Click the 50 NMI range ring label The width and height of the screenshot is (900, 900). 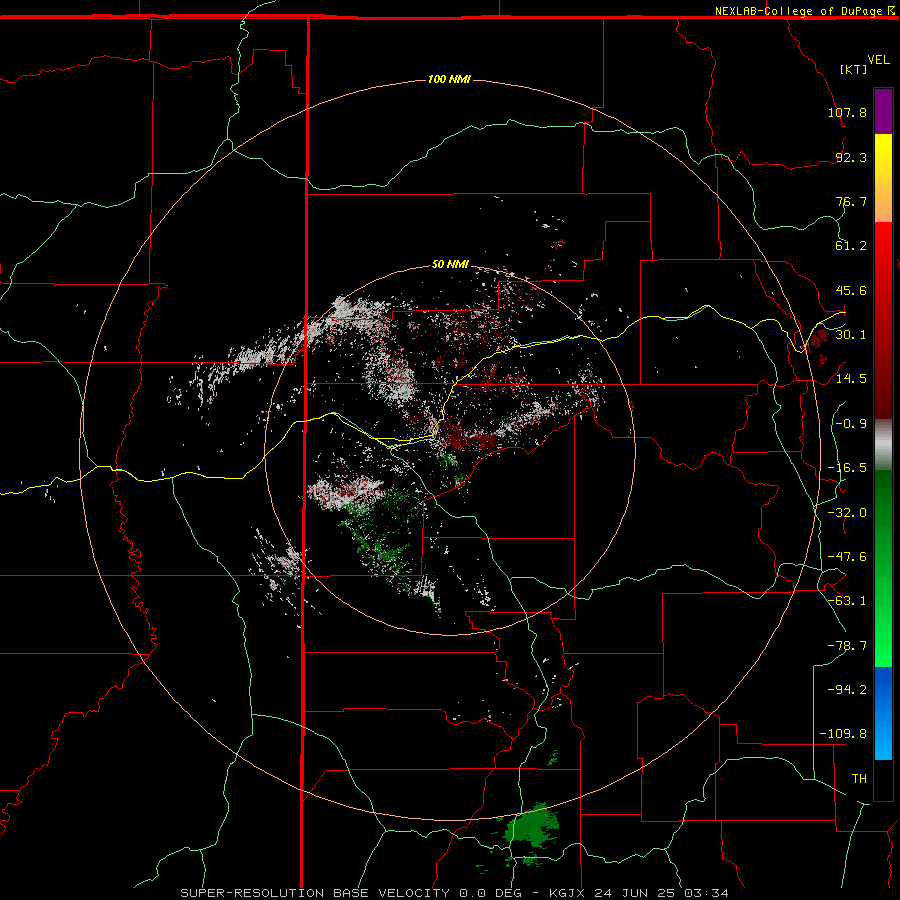[450, 264]
